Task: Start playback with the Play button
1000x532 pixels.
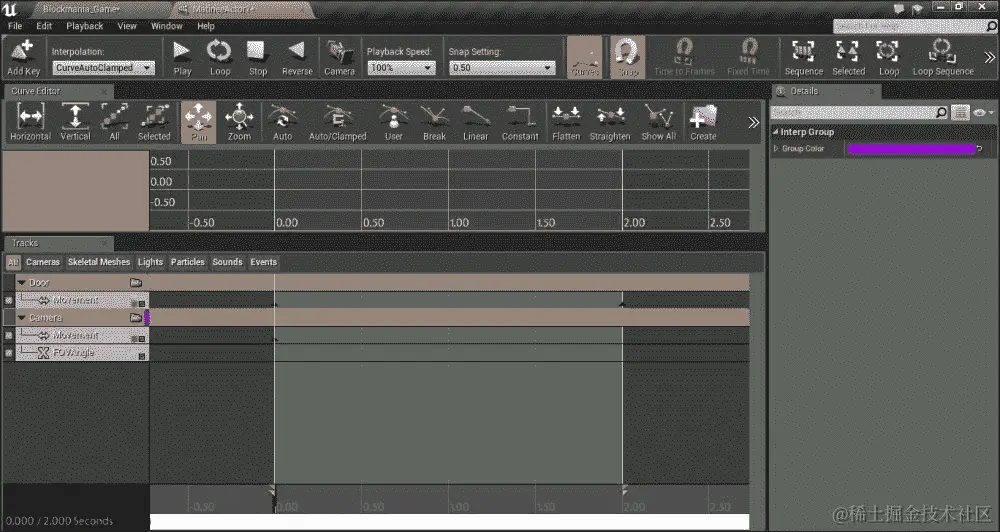Action: (182, 57)
